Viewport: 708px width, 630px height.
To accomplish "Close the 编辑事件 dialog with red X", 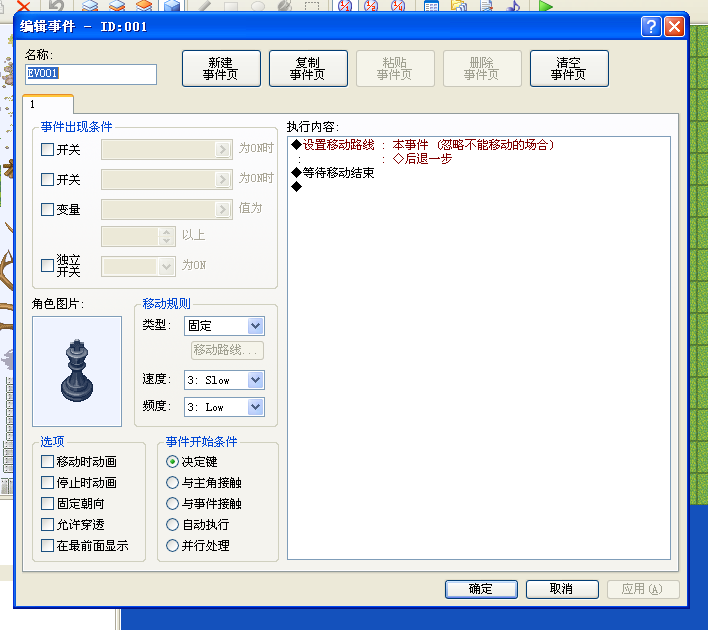I will [x=675, y=27].
